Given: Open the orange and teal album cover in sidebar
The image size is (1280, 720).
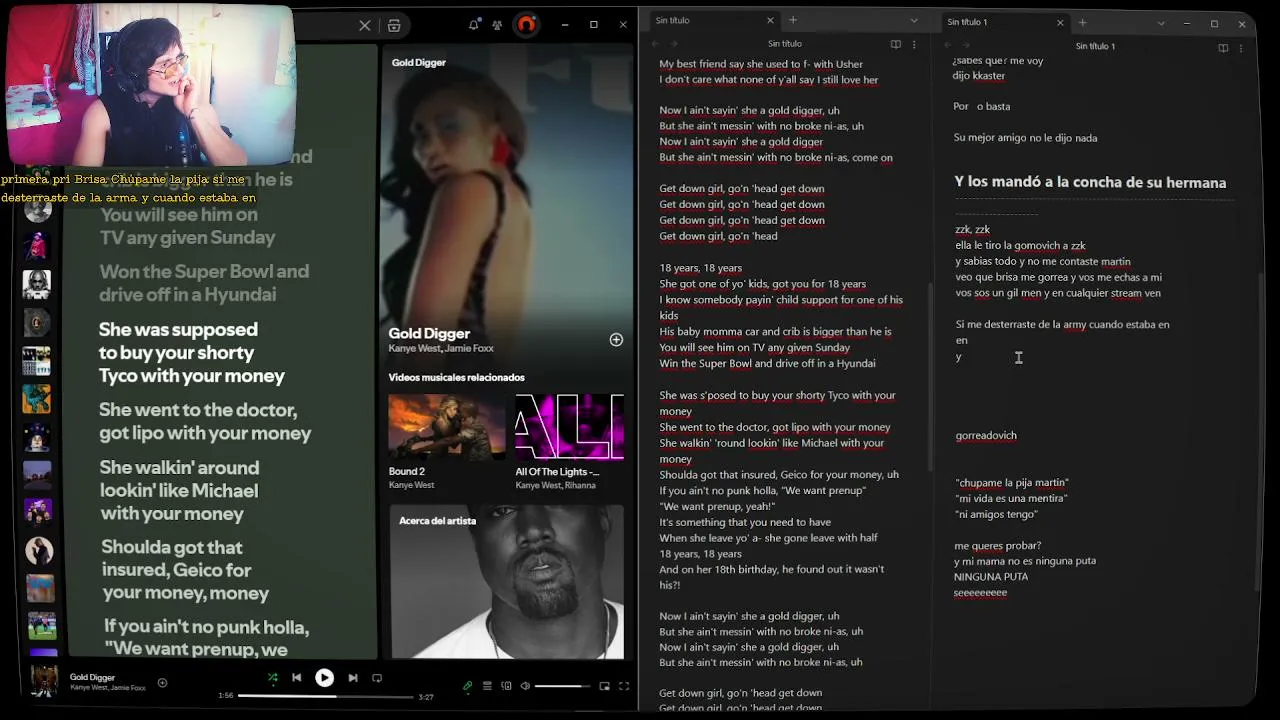Looking at the screenshot, I should point(37,400).
